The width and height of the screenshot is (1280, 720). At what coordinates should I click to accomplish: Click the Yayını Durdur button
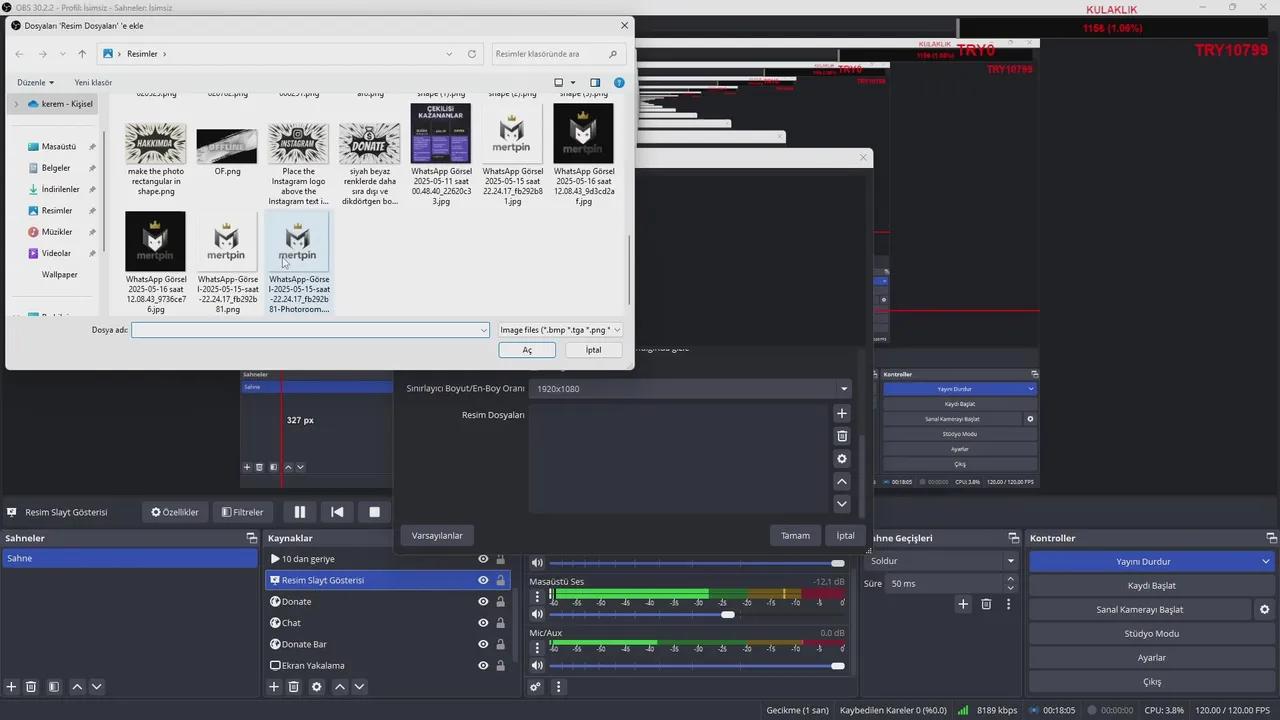[1143, 562]
